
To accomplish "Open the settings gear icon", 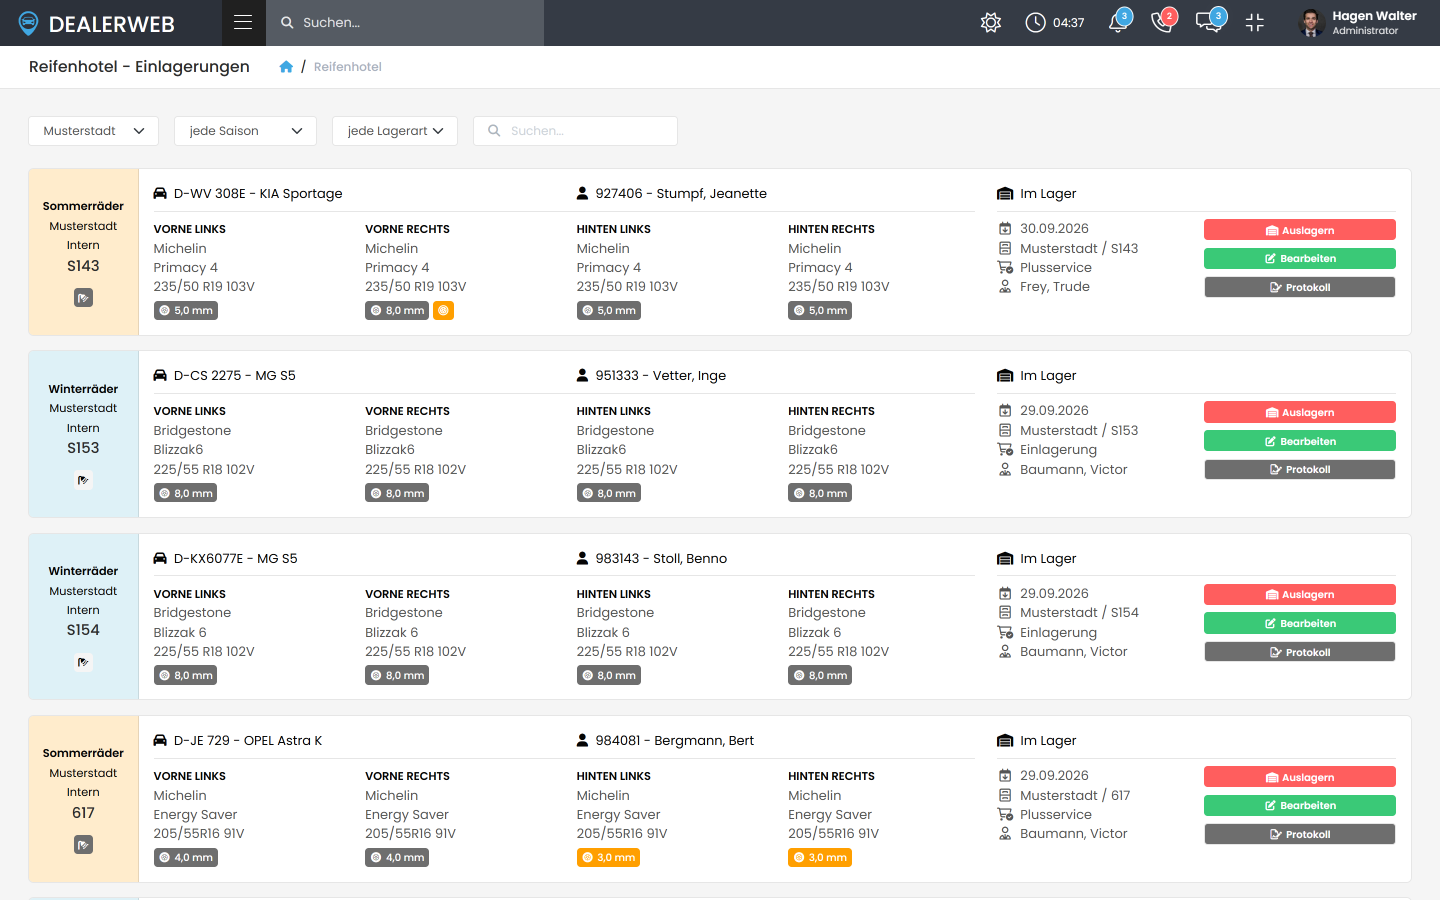I will click(991, 22).
